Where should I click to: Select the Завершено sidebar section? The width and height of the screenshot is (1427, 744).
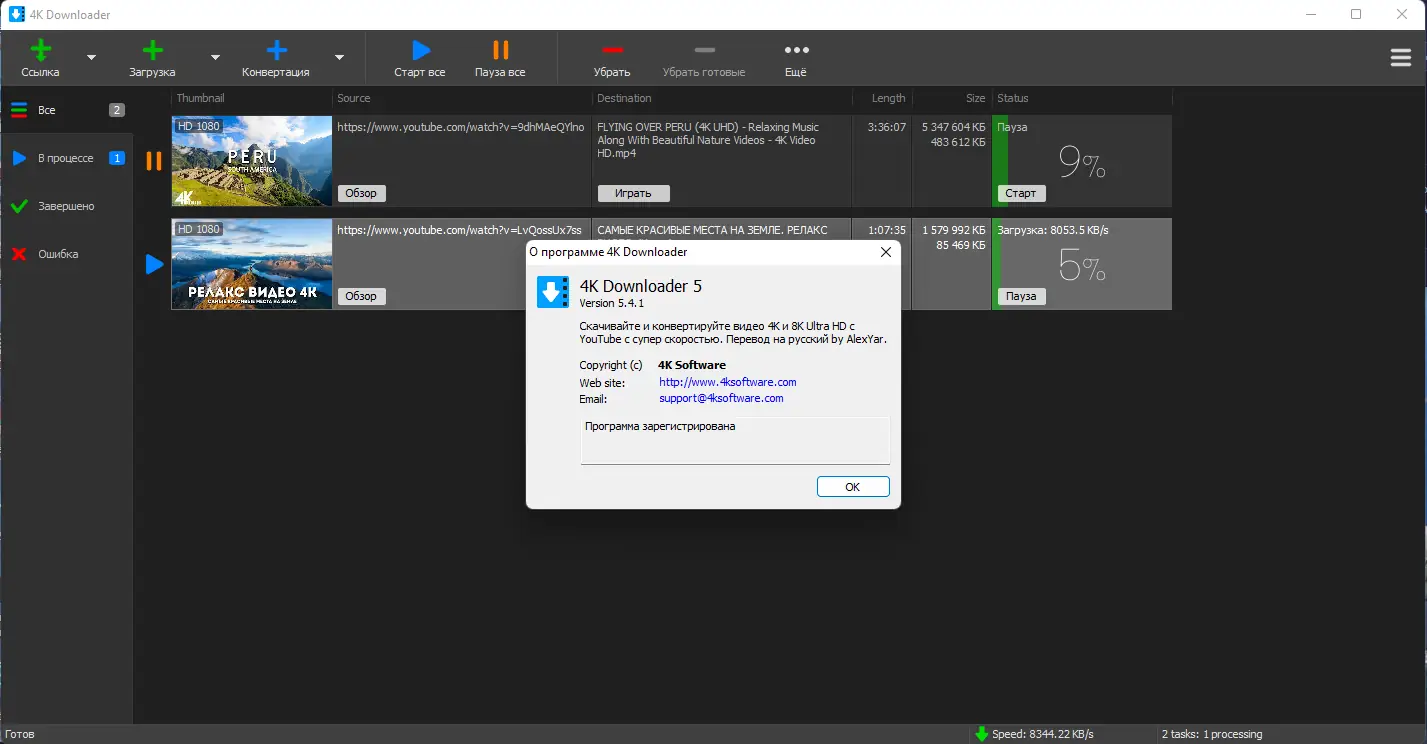tap(65, 205)
